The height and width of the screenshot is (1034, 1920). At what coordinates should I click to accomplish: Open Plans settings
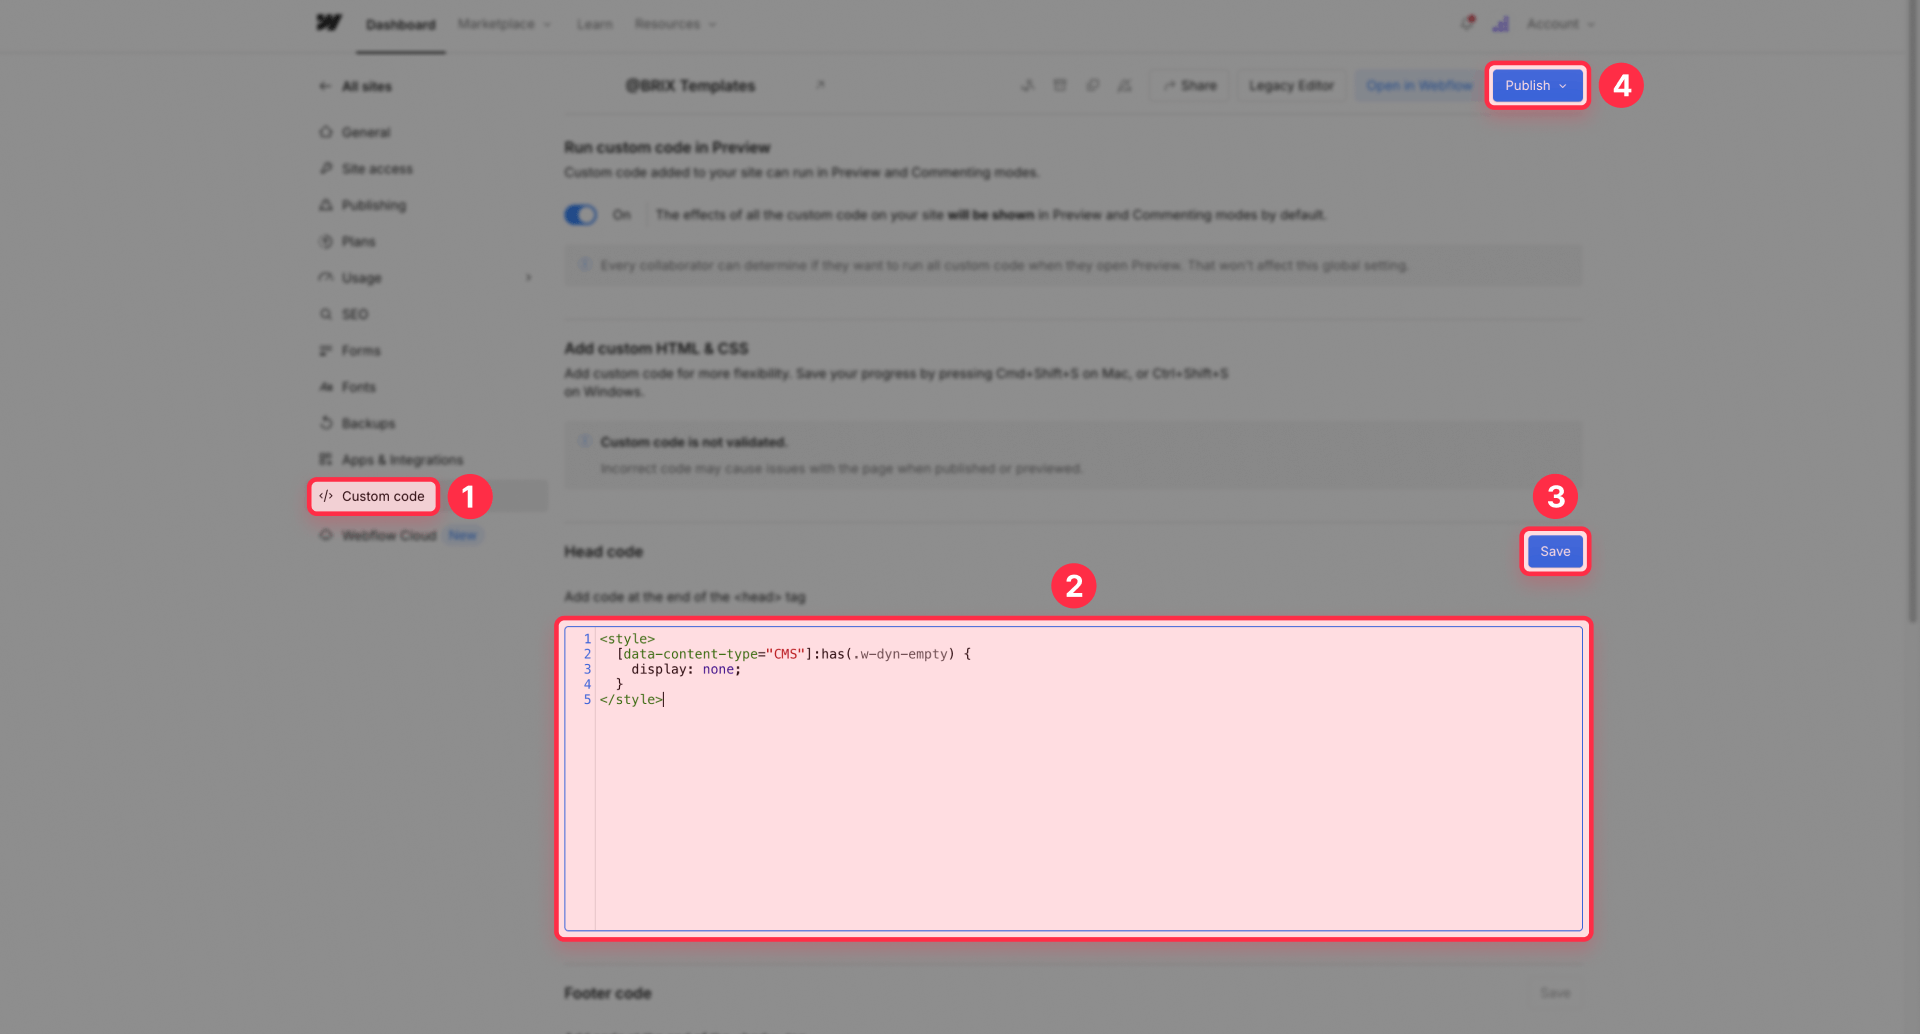pos(358,241)
